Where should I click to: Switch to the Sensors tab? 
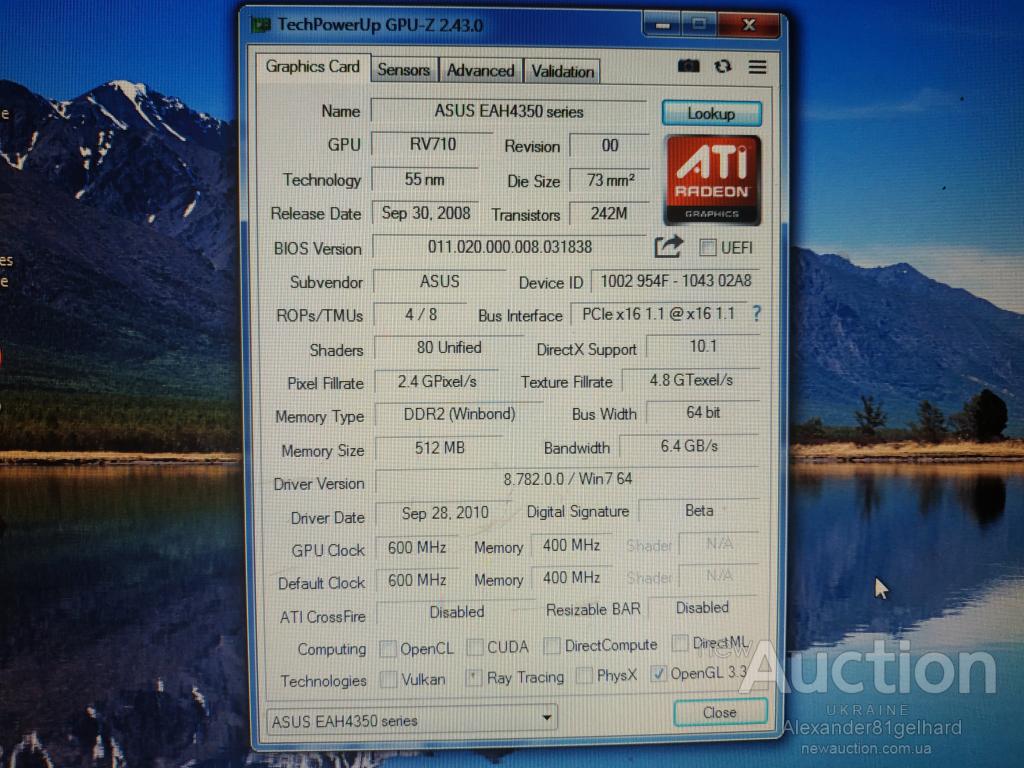pos(404,70)
